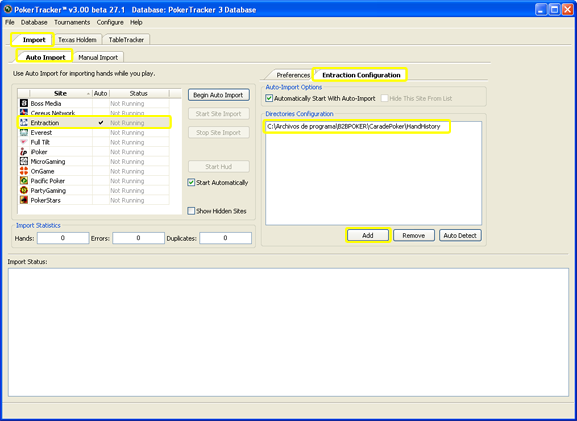
Task: Open the Tournaments menu
Action: [x=72, y=22]
